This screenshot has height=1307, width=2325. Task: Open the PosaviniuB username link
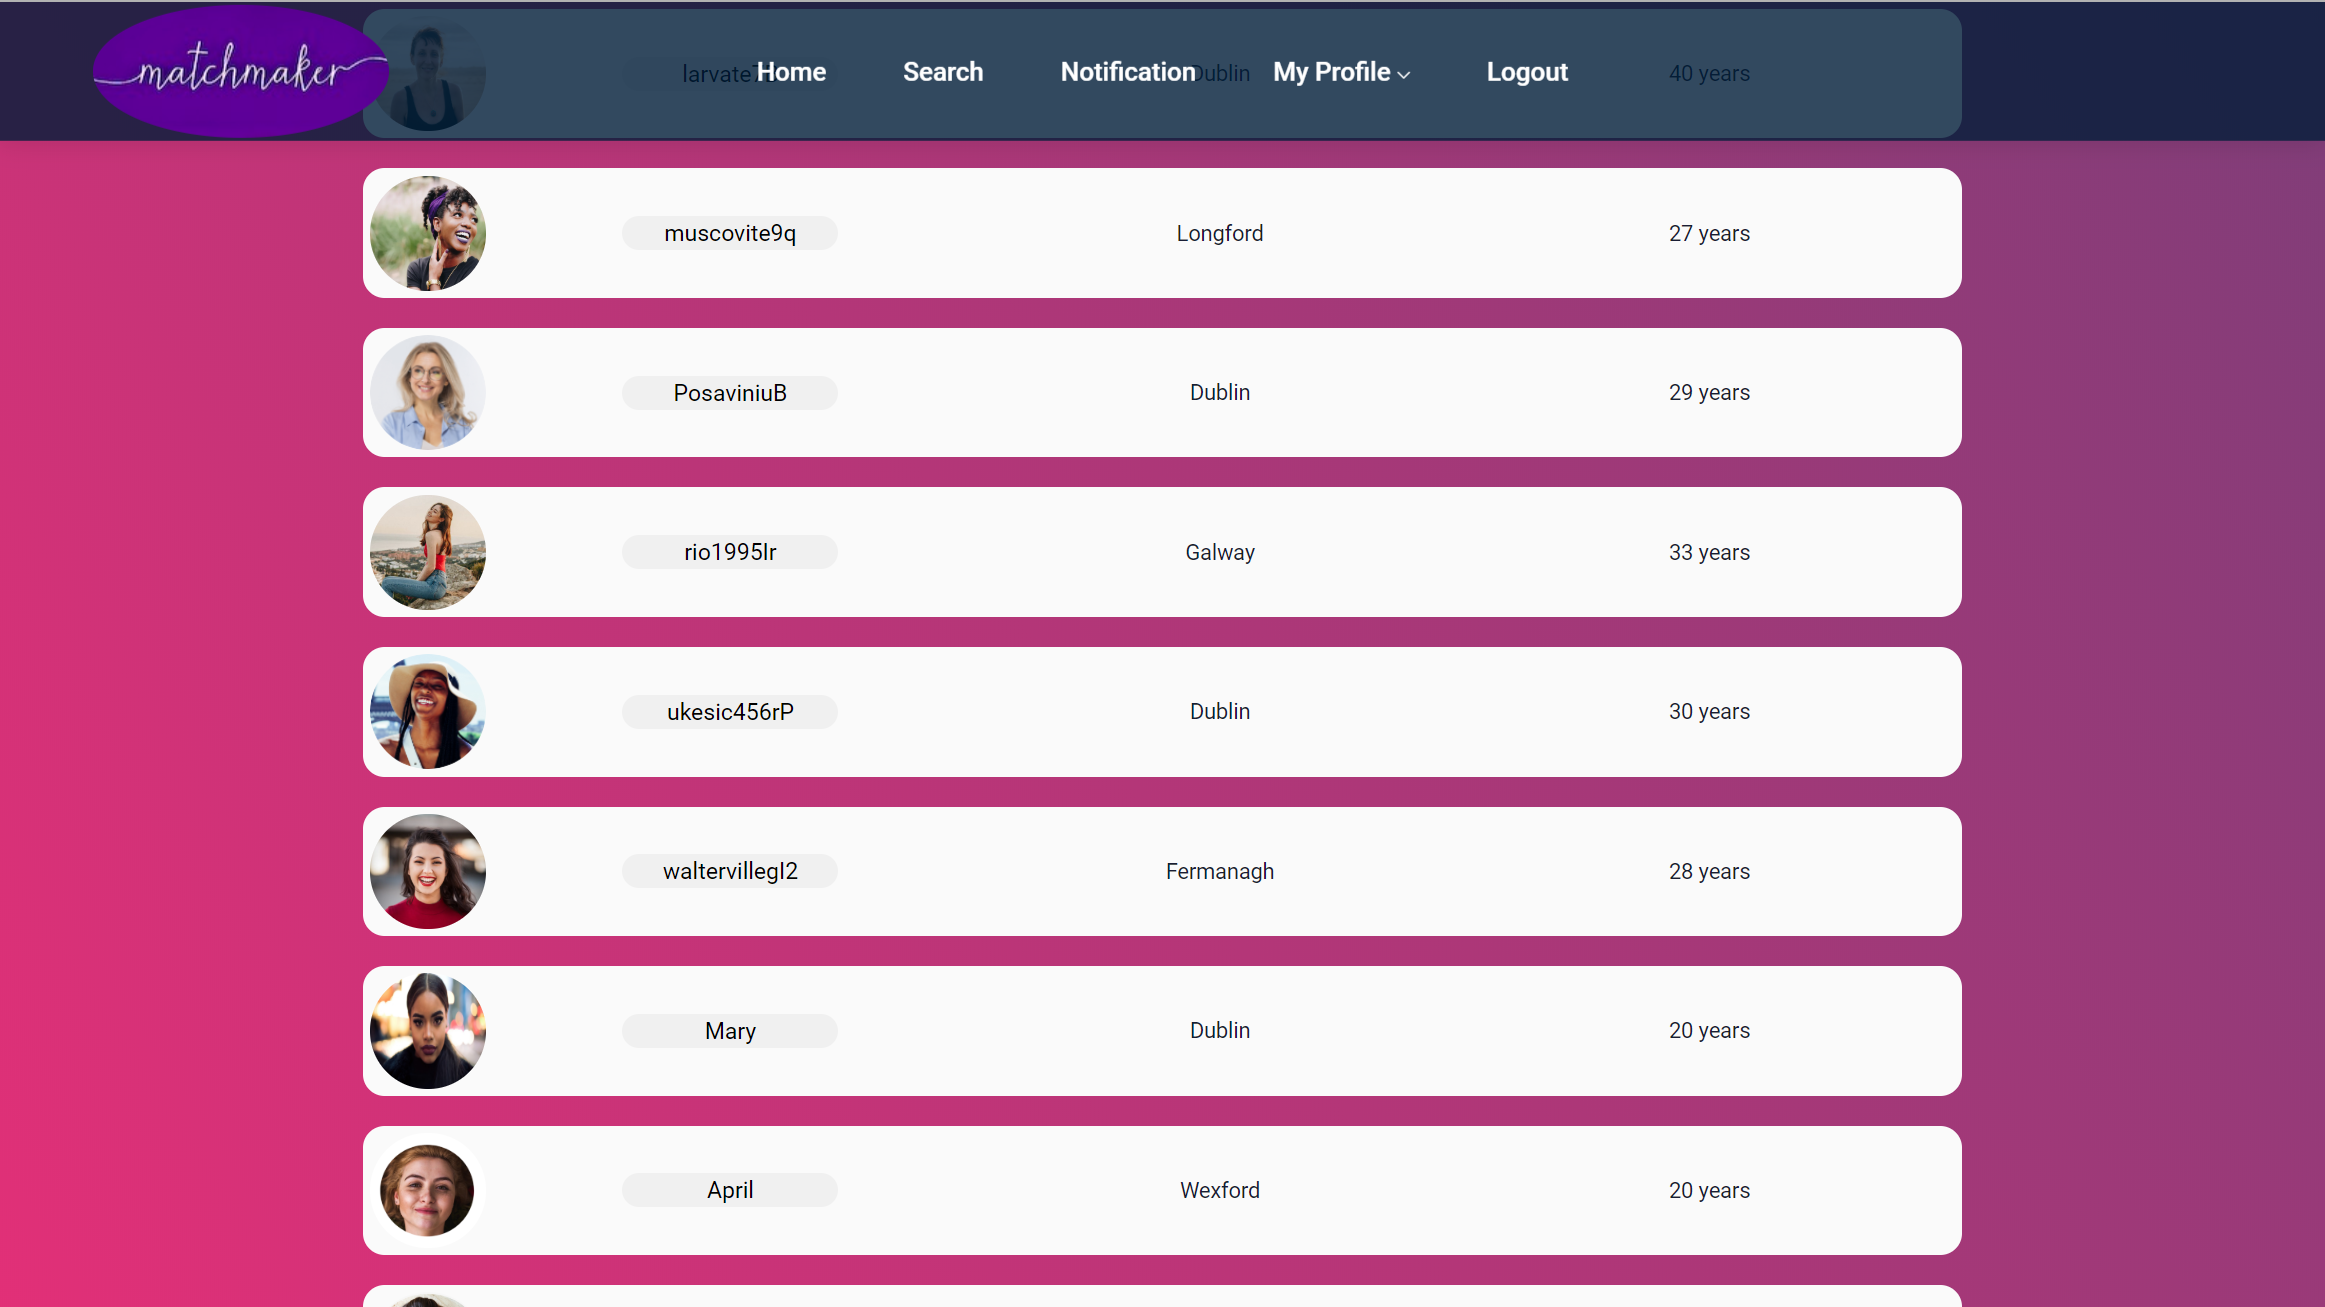730,393
